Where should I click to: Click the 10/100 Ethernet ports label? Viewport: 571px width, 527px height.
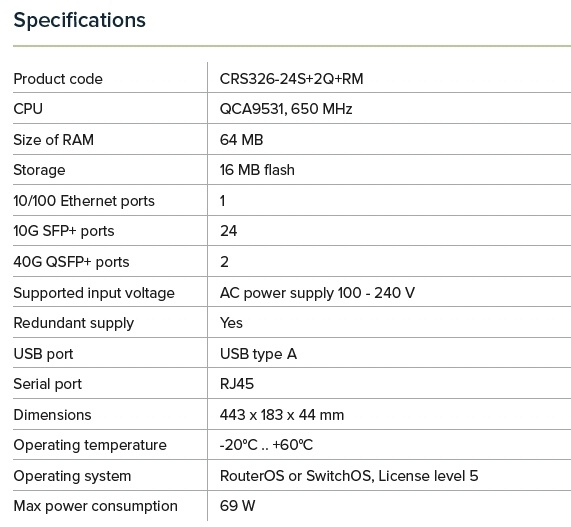tap(84, 201)
